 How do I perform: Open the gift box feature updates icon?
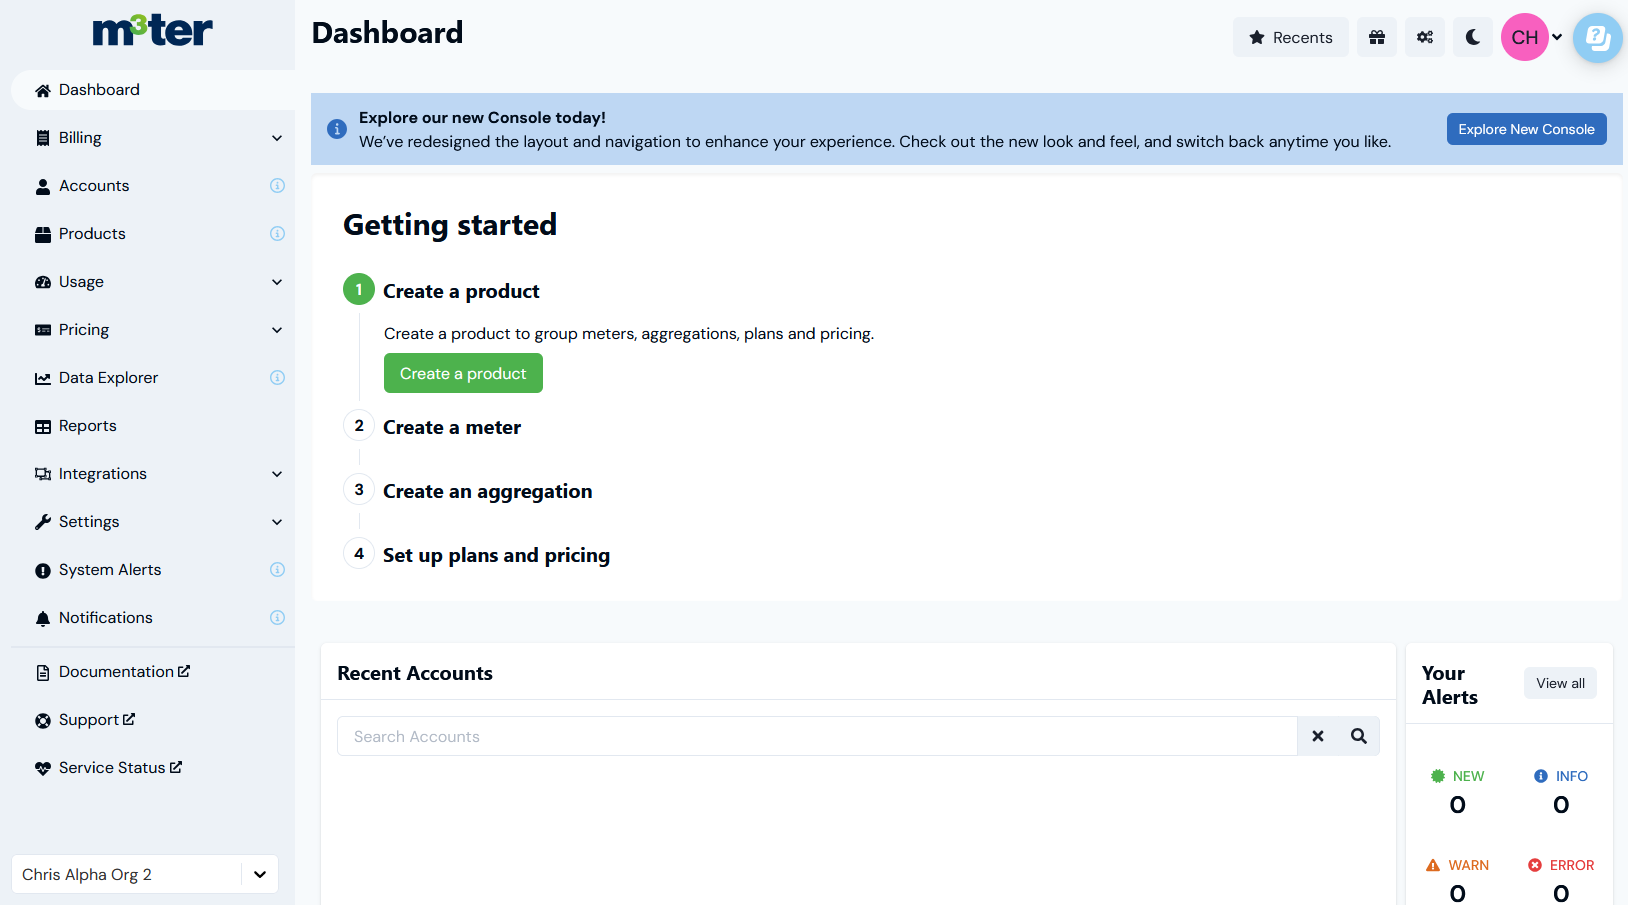[1377, 37]
